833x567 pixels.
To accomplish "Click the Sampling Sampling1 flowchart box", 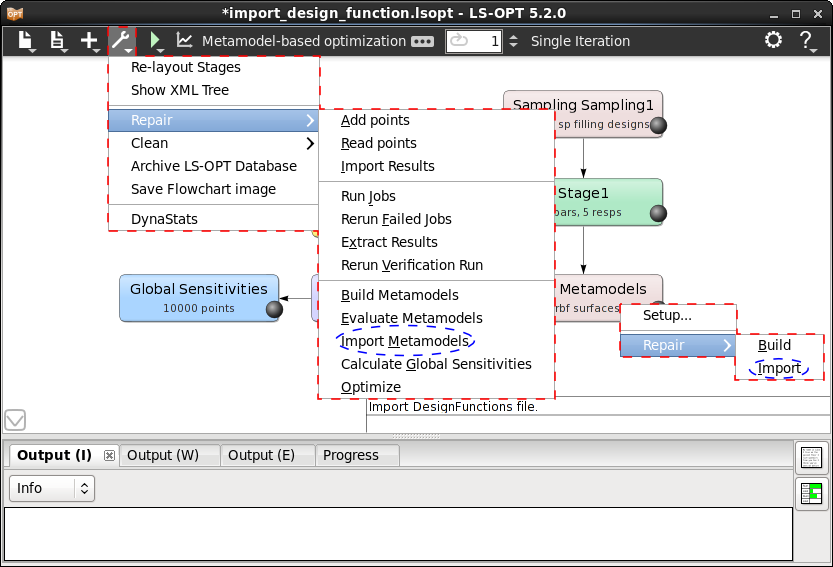I will click(x=583, y=114).
